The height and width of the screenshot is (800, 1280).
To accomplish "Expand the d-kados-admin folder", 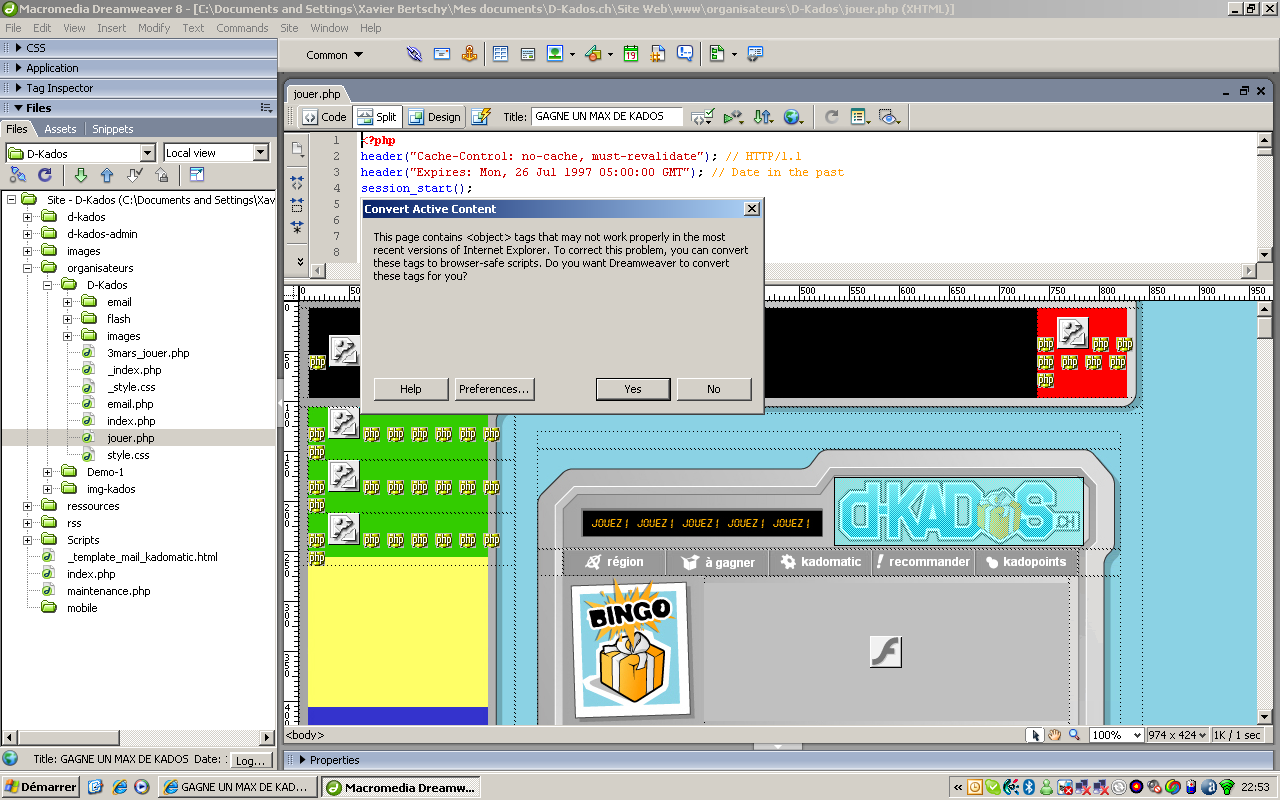I will click(x=28, y=234).
